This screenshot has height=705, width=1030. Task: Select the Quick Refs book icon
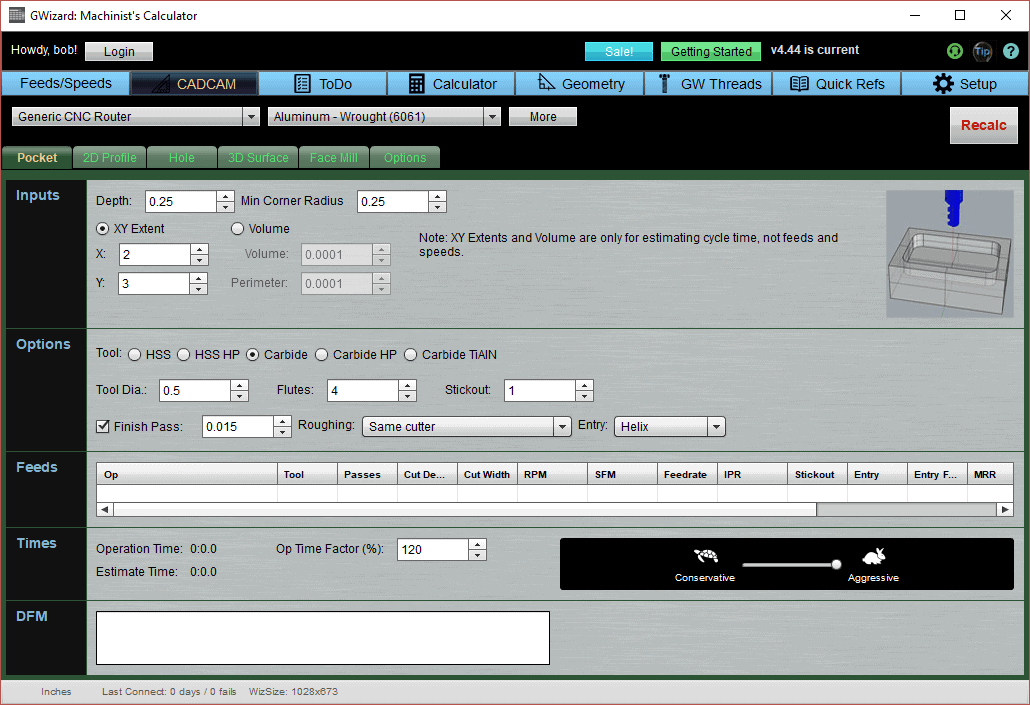800,84
